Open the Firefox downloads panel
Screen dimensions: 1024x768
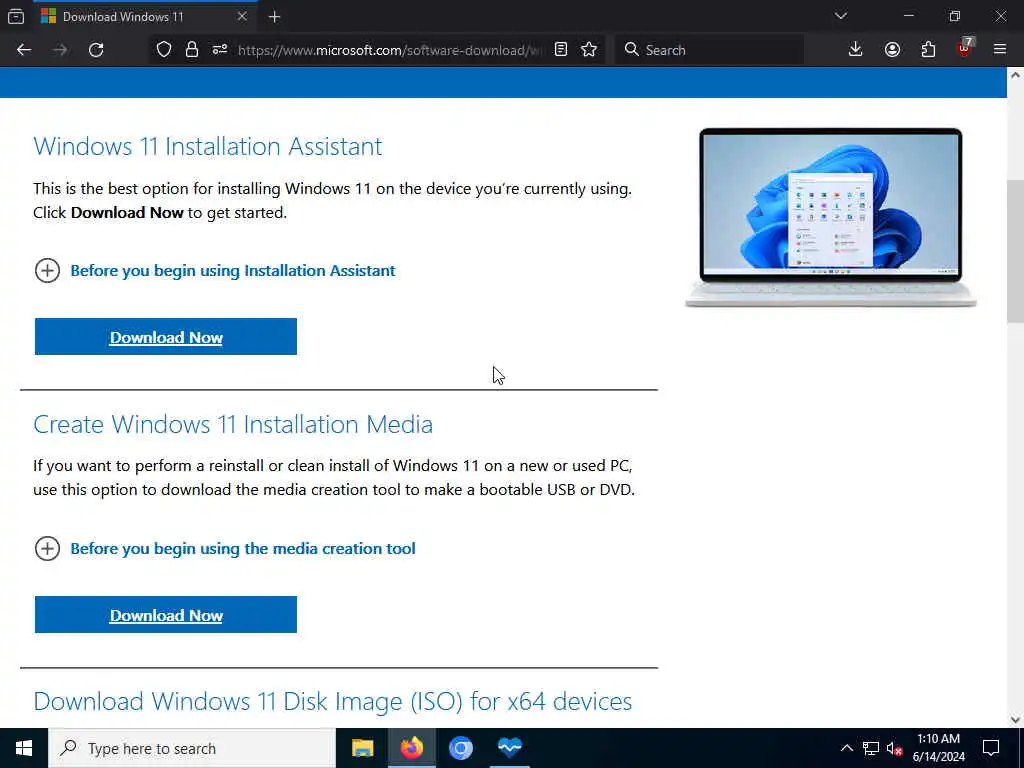(x=856, y=50)
